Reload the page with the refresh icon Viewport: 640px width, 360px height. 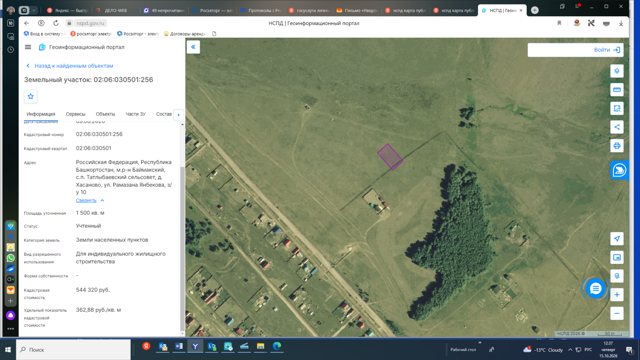pos(56,23)
